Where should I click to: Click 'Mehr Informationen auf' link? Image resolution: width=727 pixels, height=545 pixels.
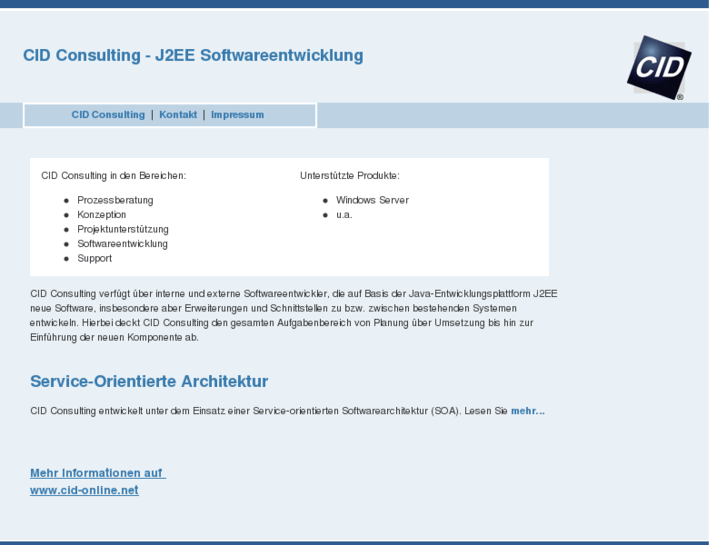tap(98, 473)
